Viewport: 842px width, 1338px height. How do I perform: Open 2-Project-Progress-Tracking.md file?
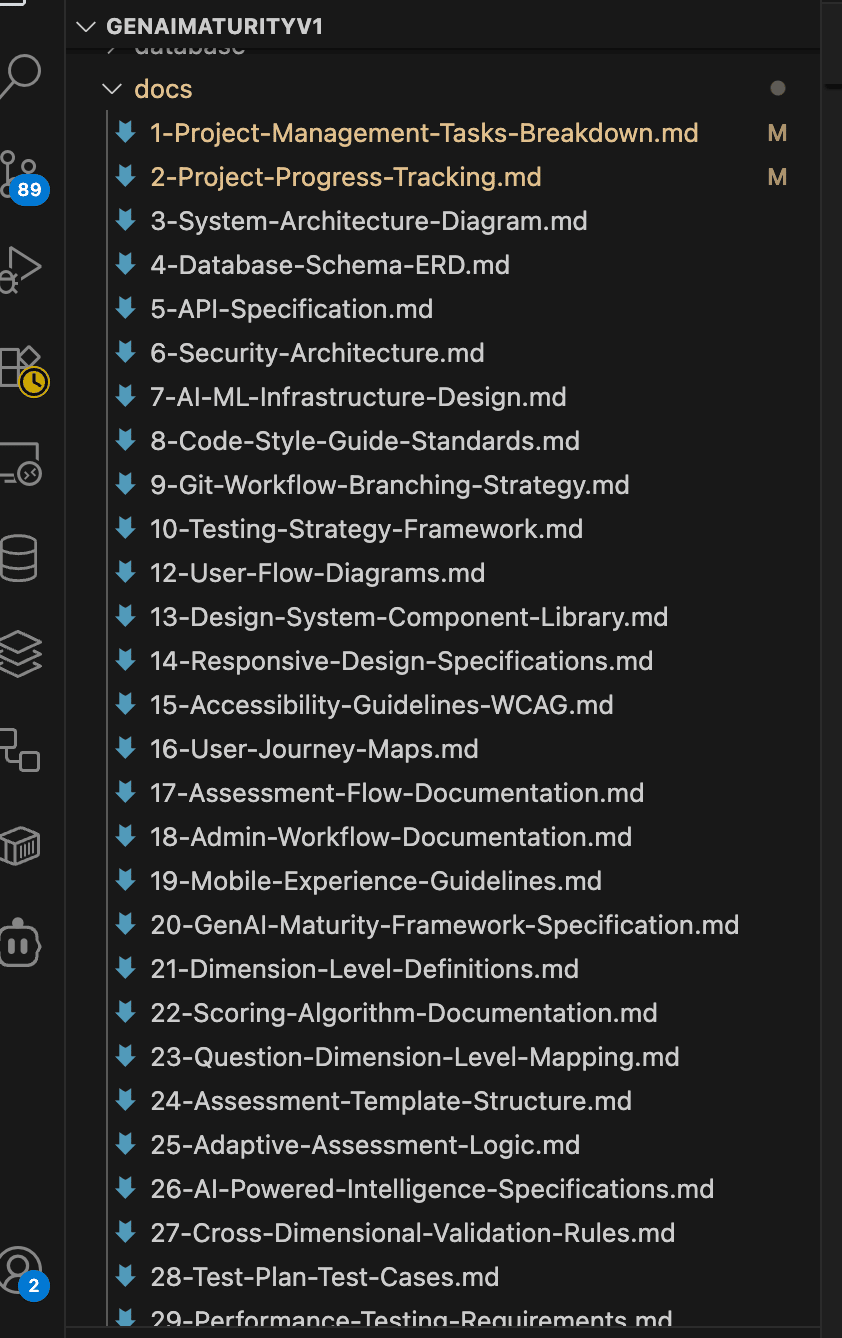345,177
